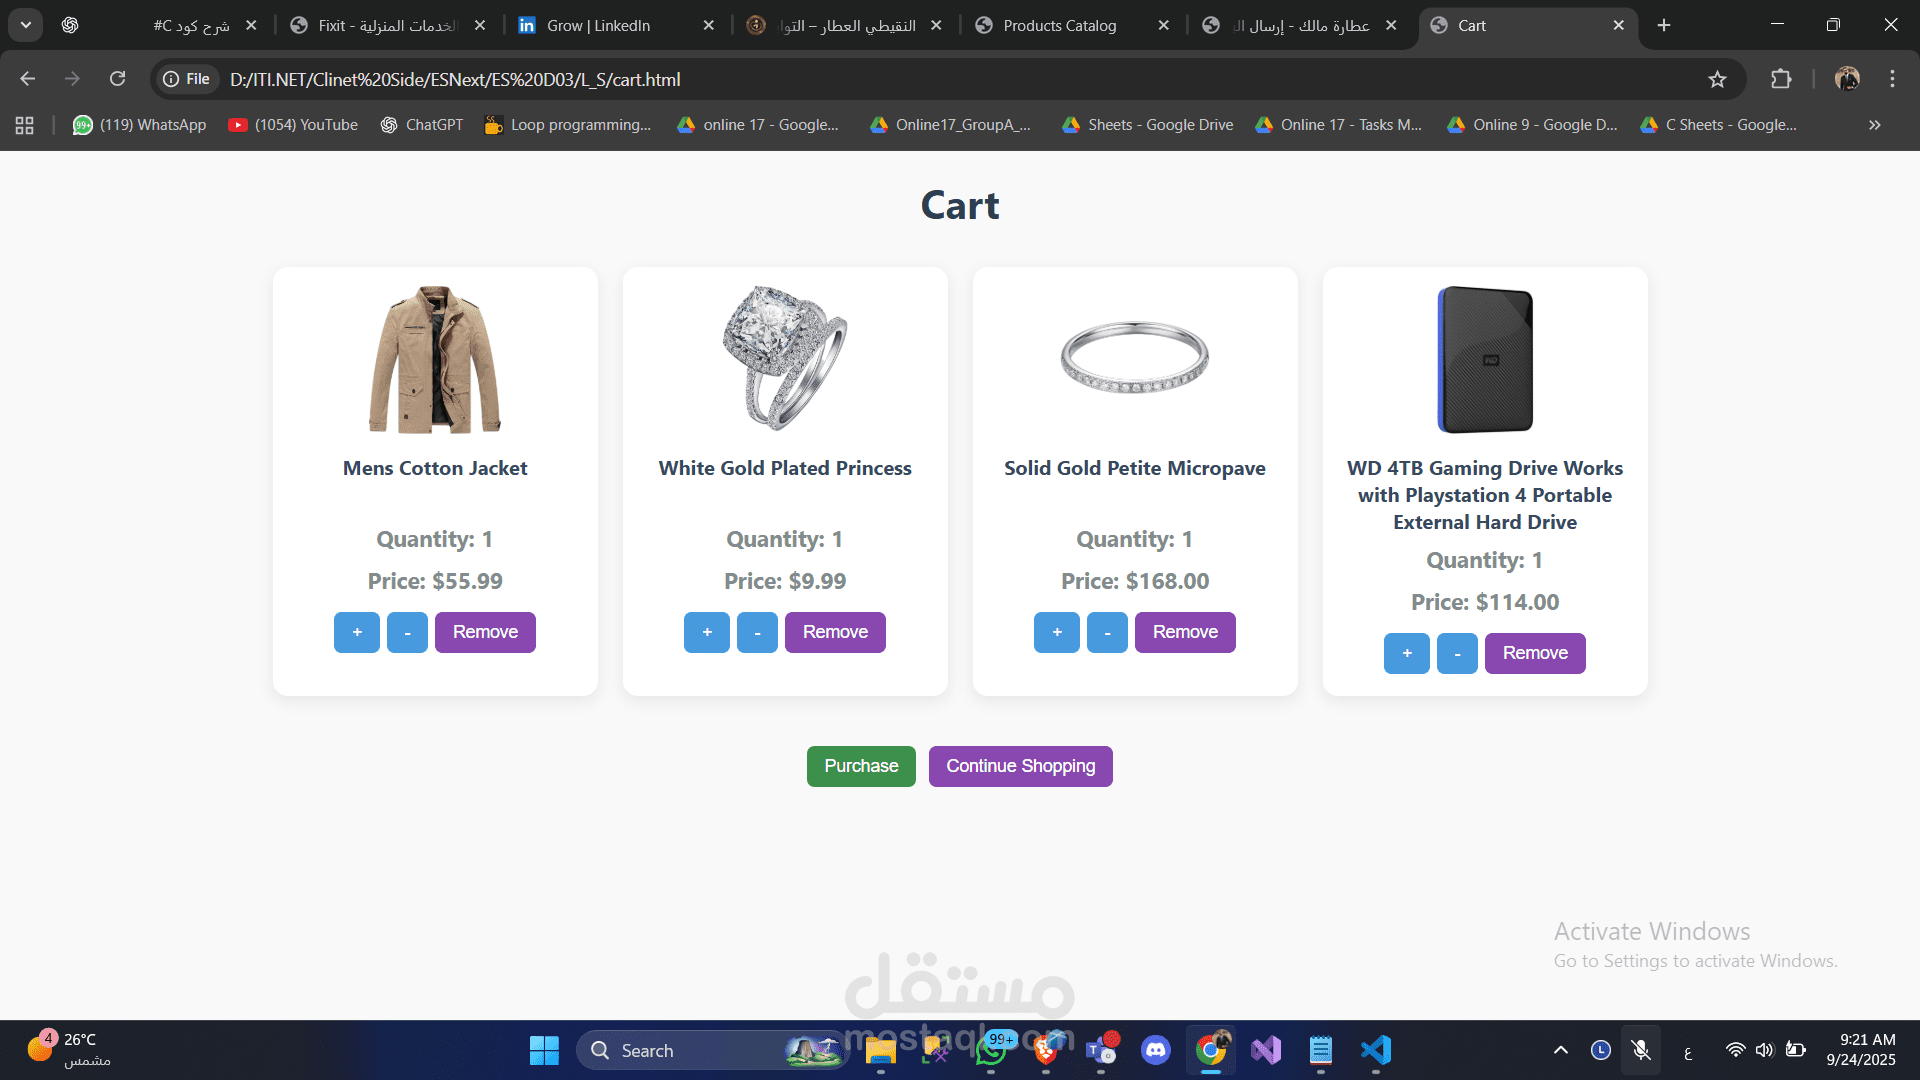Screen dimensions: 1920x1080
Task: Open the apps grid in bookmarks bar
Action: [25, 125]
